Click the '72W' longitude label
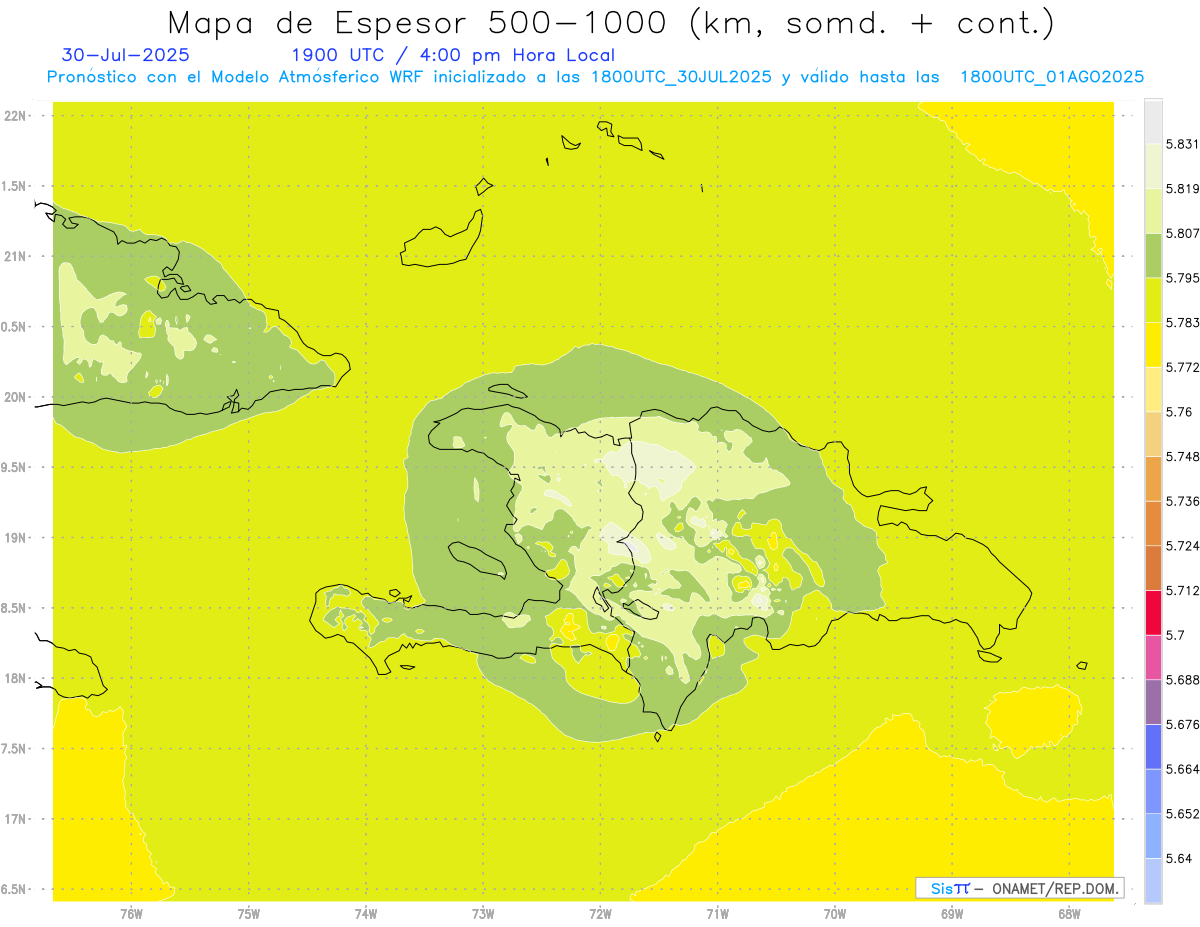Image resolution: width=1200 pixels, height=927 pixels. click(x=601, y=913)
